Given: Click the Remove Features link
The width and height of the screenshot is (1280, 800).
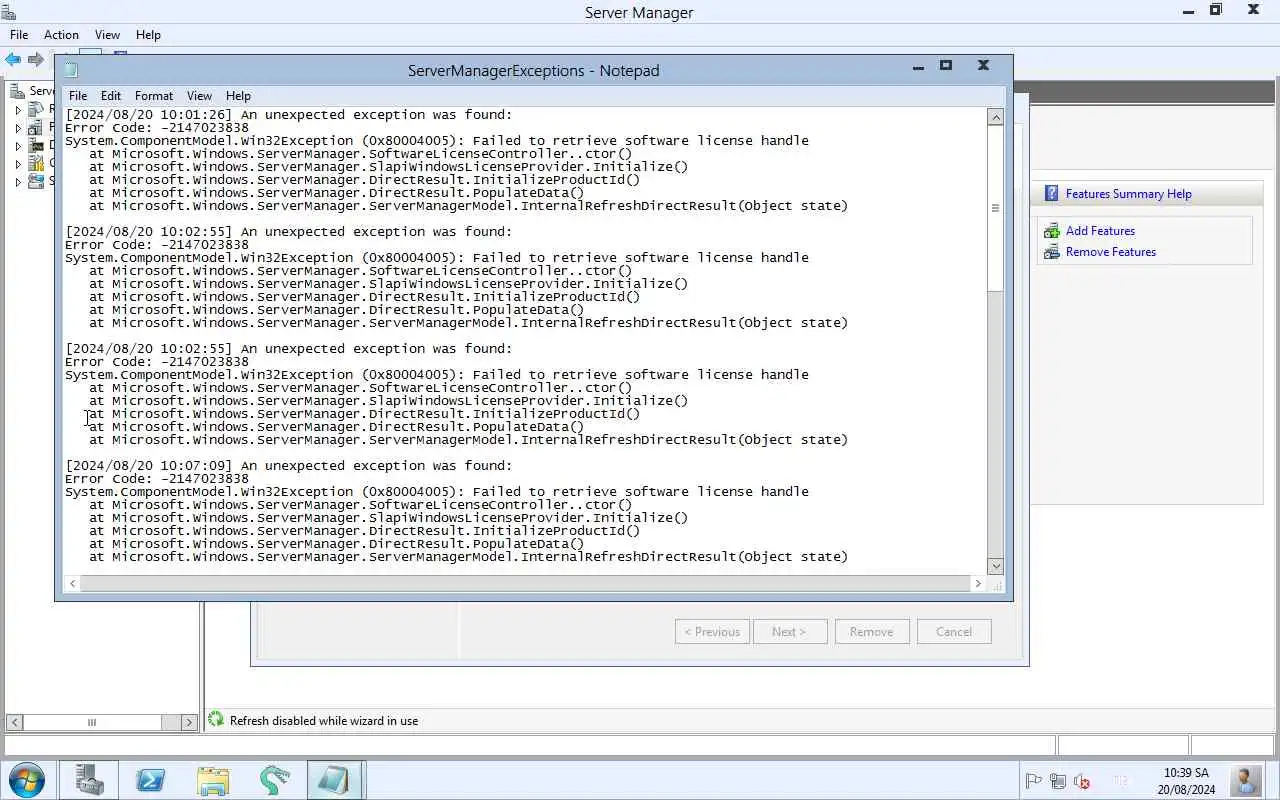Looking at the screenshot, I should tap(1110, 252).
